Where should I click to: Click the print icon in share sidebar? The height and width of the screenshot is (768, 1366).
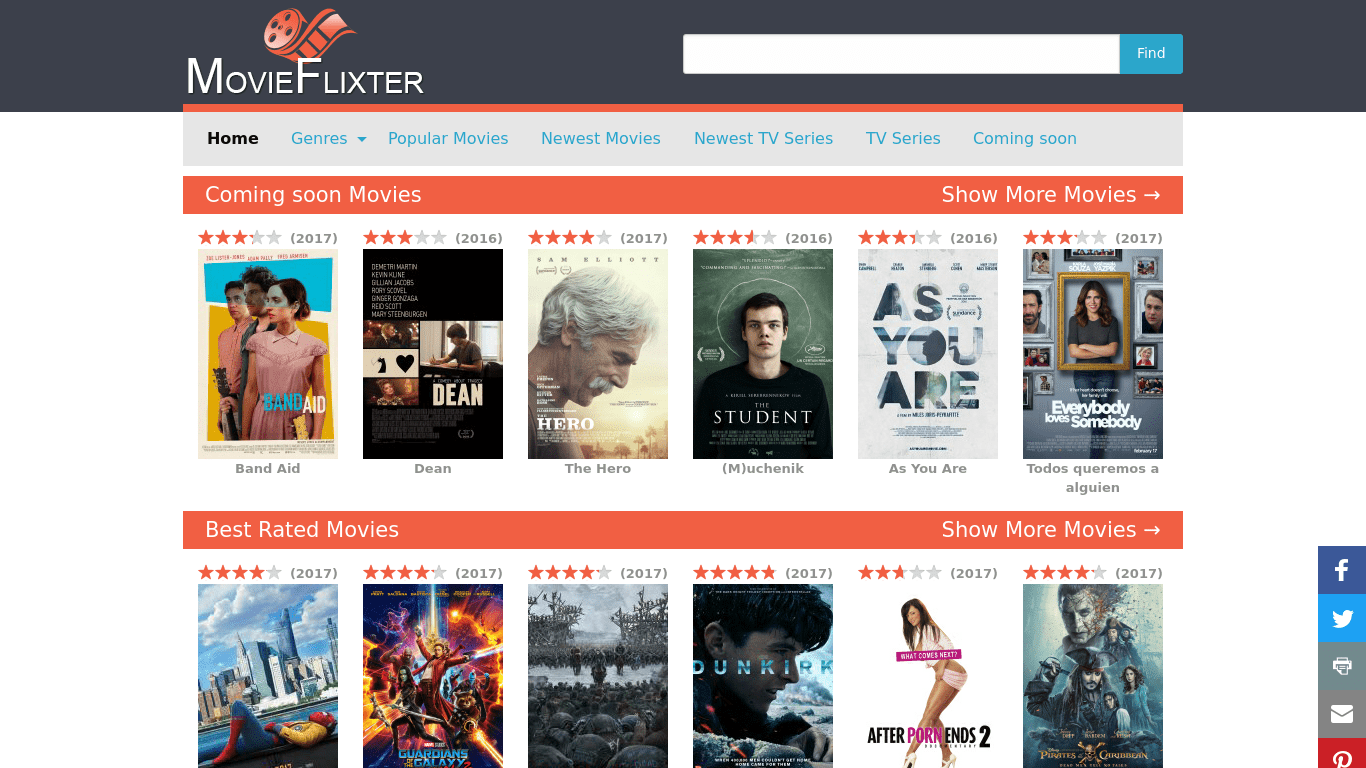tap(1342, 666)
